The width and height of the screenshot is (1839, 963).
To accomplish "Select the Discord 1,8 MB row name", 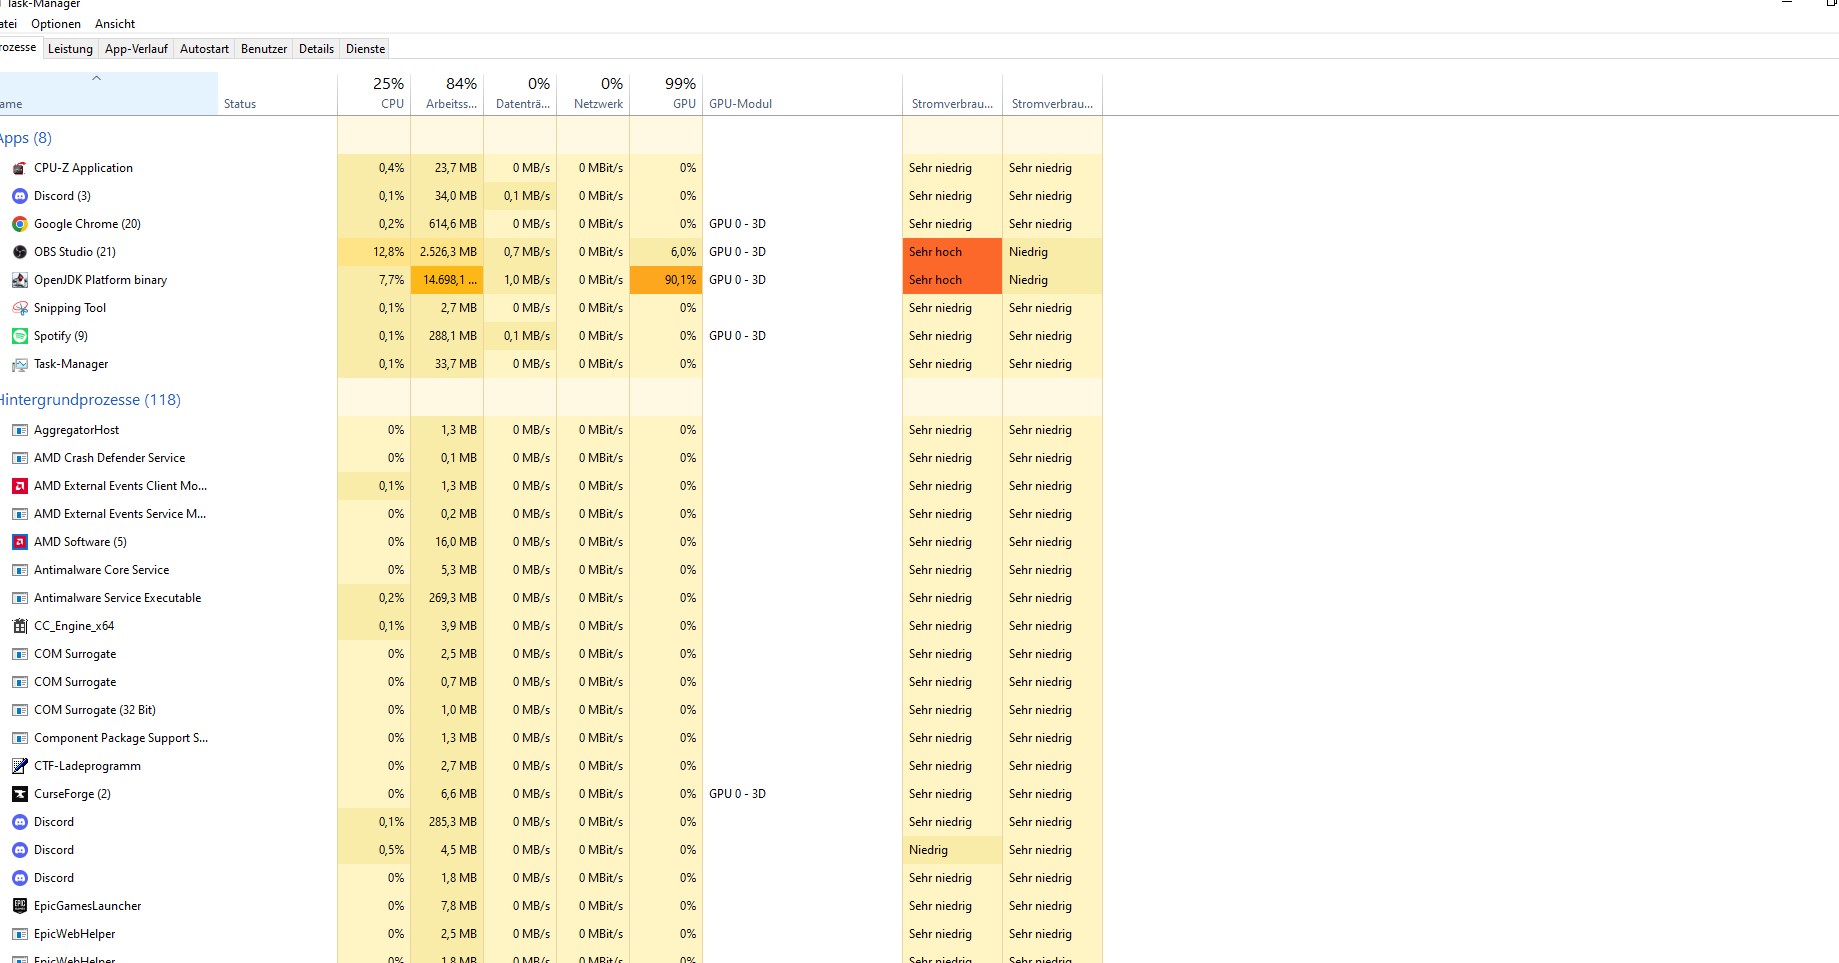I will coord(54,878).
